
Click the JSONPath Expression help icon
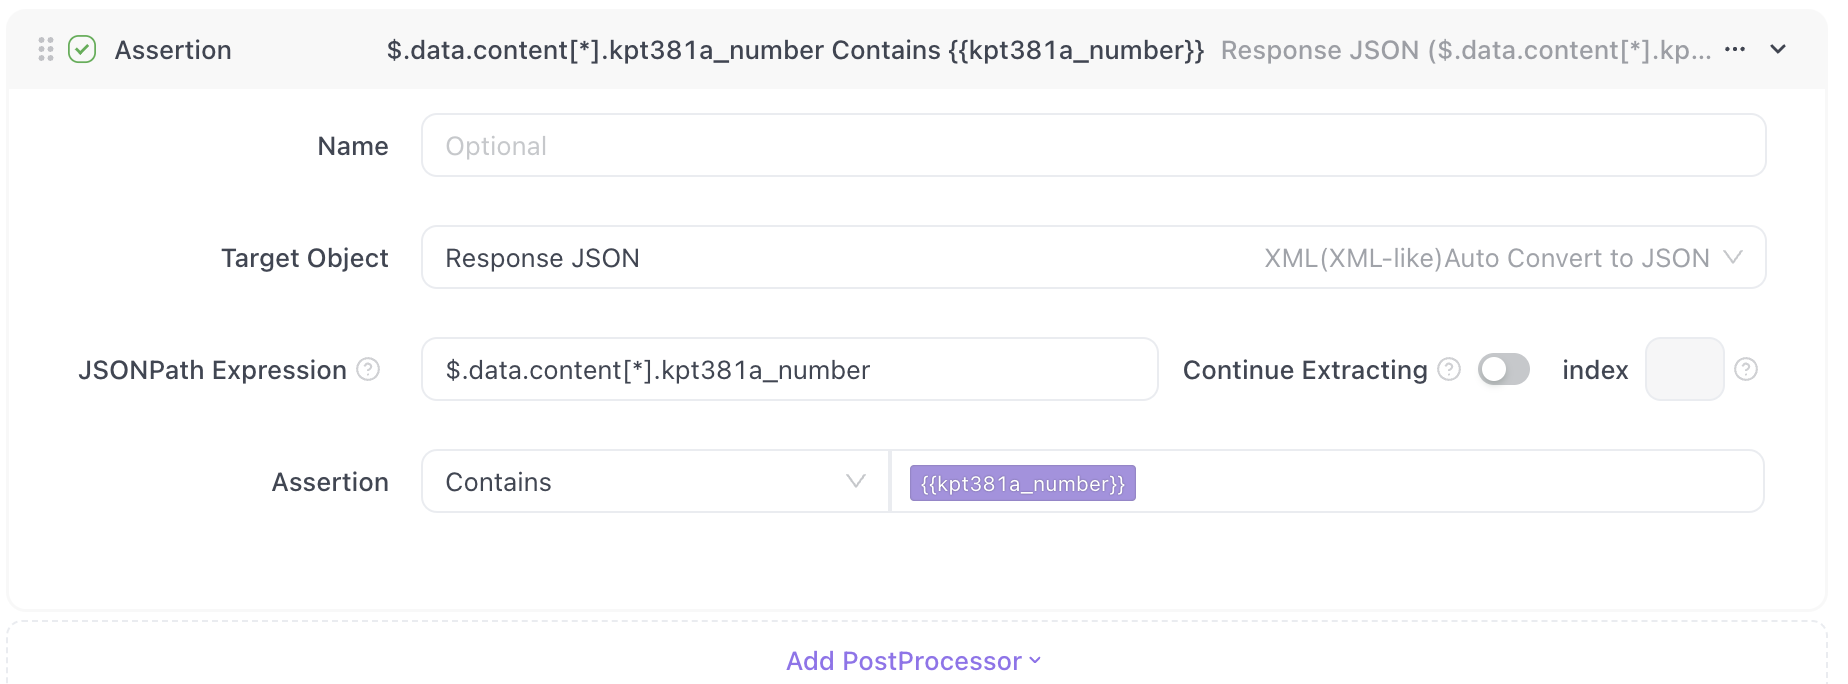(x=368, y=370)
